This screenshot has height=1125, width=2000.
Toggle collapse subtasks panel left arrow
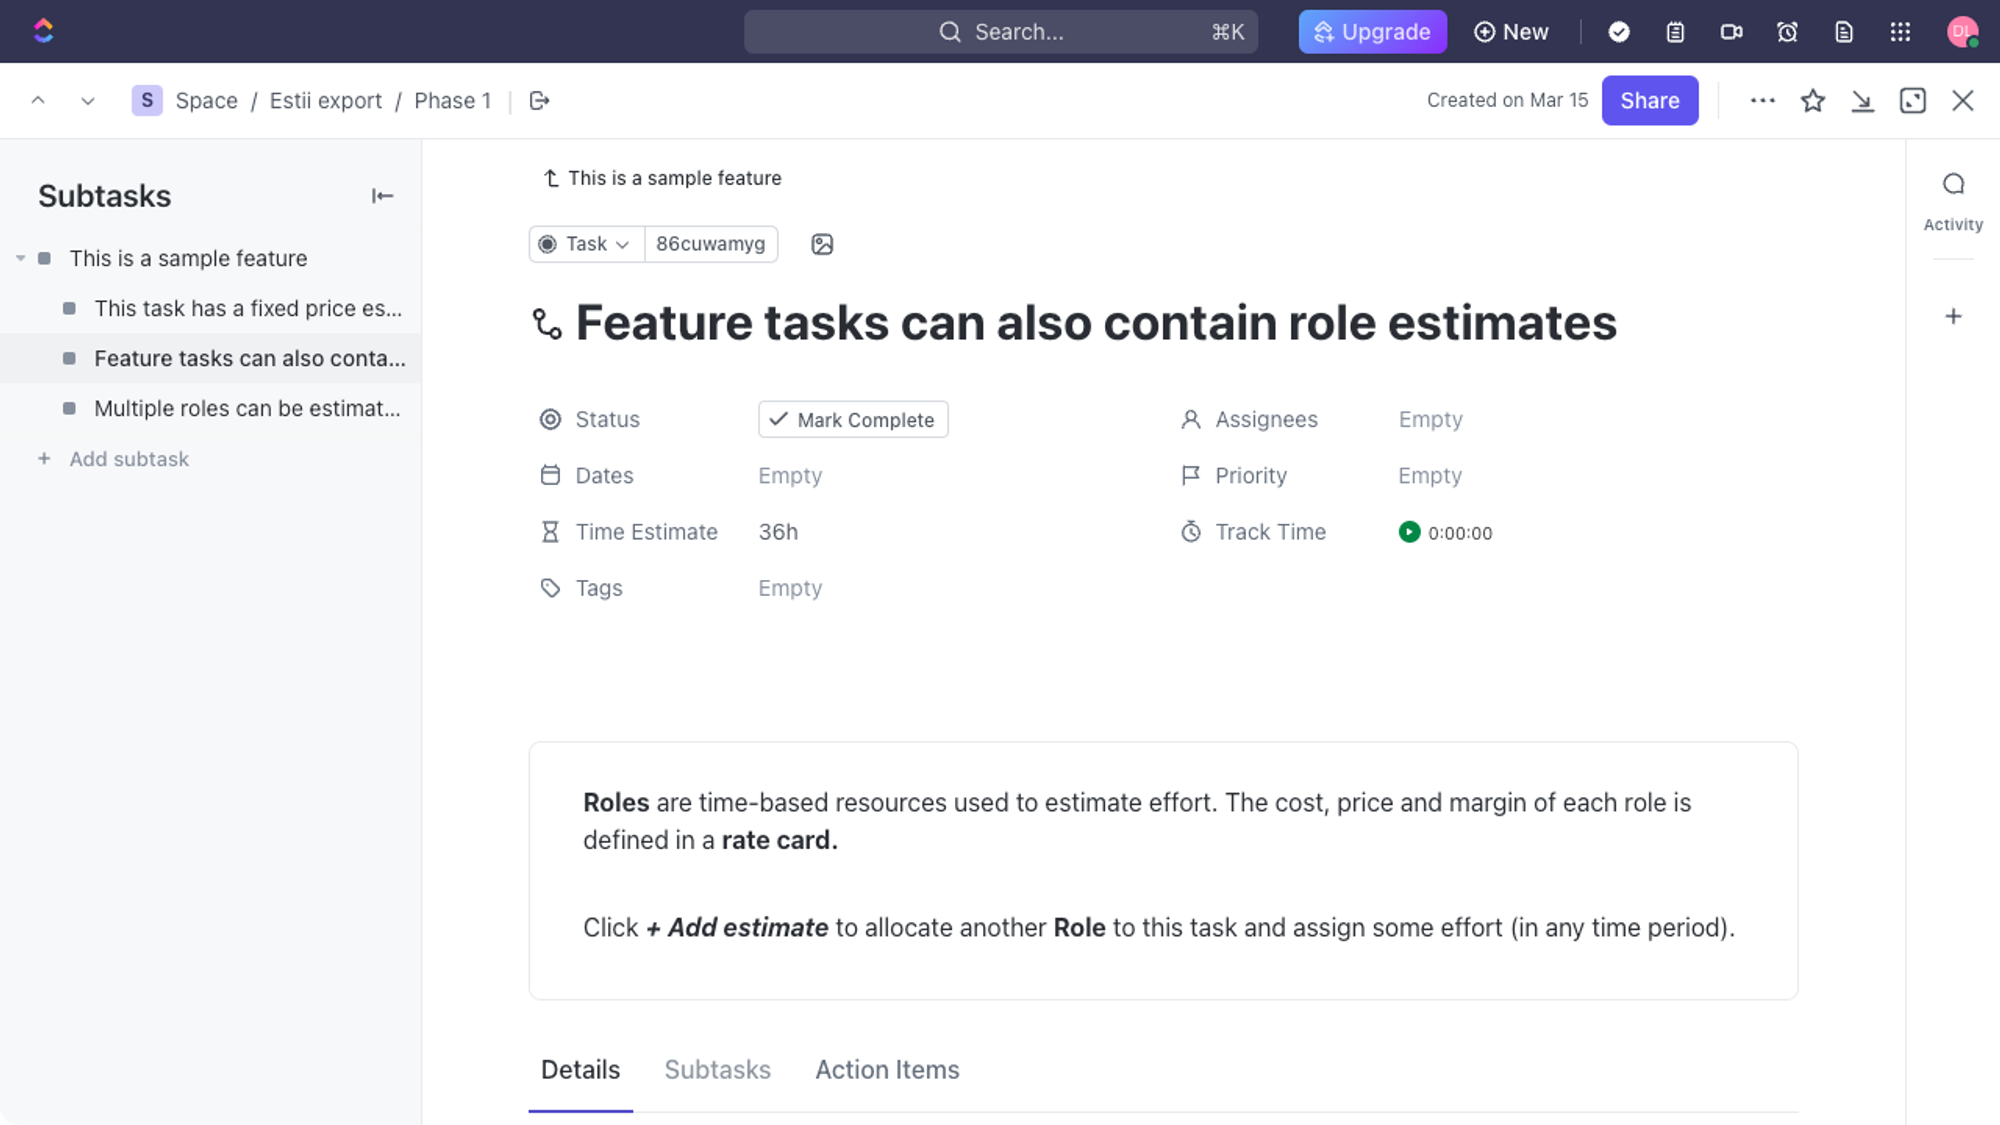(382, 195)
